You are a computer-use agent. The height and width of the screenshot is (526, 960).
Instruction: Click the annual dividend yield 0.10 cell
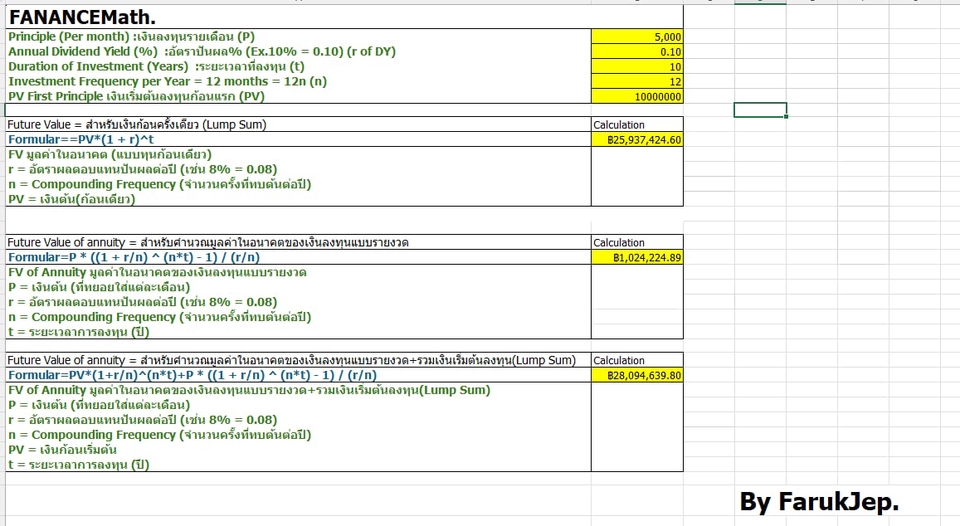637,52
